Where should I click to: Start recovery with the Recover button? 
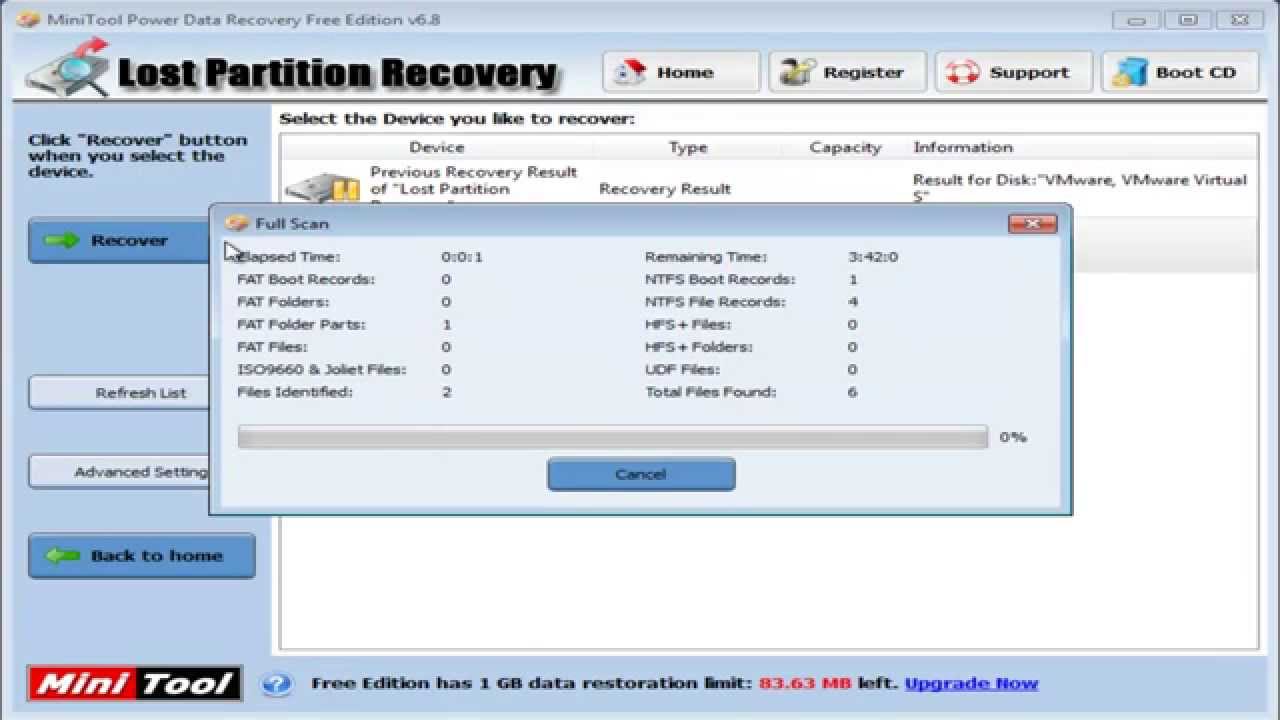point(119,240)
